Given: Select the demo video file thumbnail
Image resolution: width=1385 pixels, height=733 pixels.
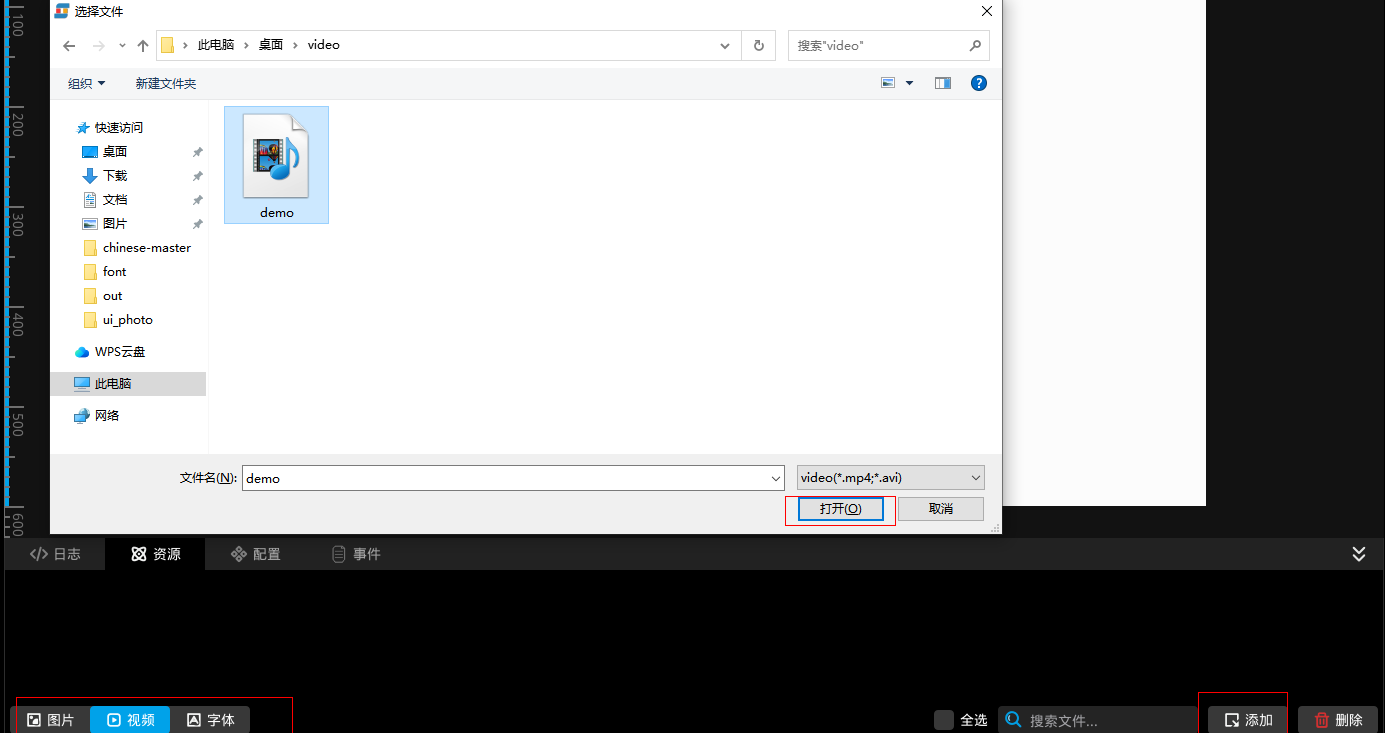Looking at the screenshot, I should click(x=276, y=164).
